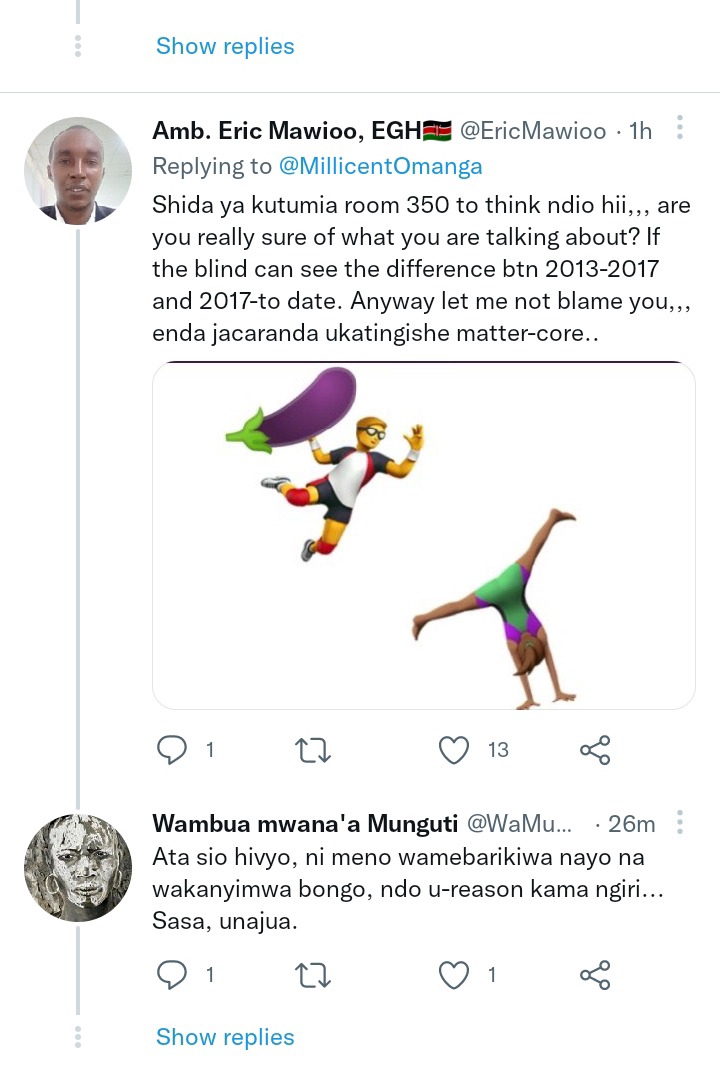The width and height of the screenshot is (720, 1083).
Task: Open more options for Eric Mawioo's tweet
Action: (680, 127)
